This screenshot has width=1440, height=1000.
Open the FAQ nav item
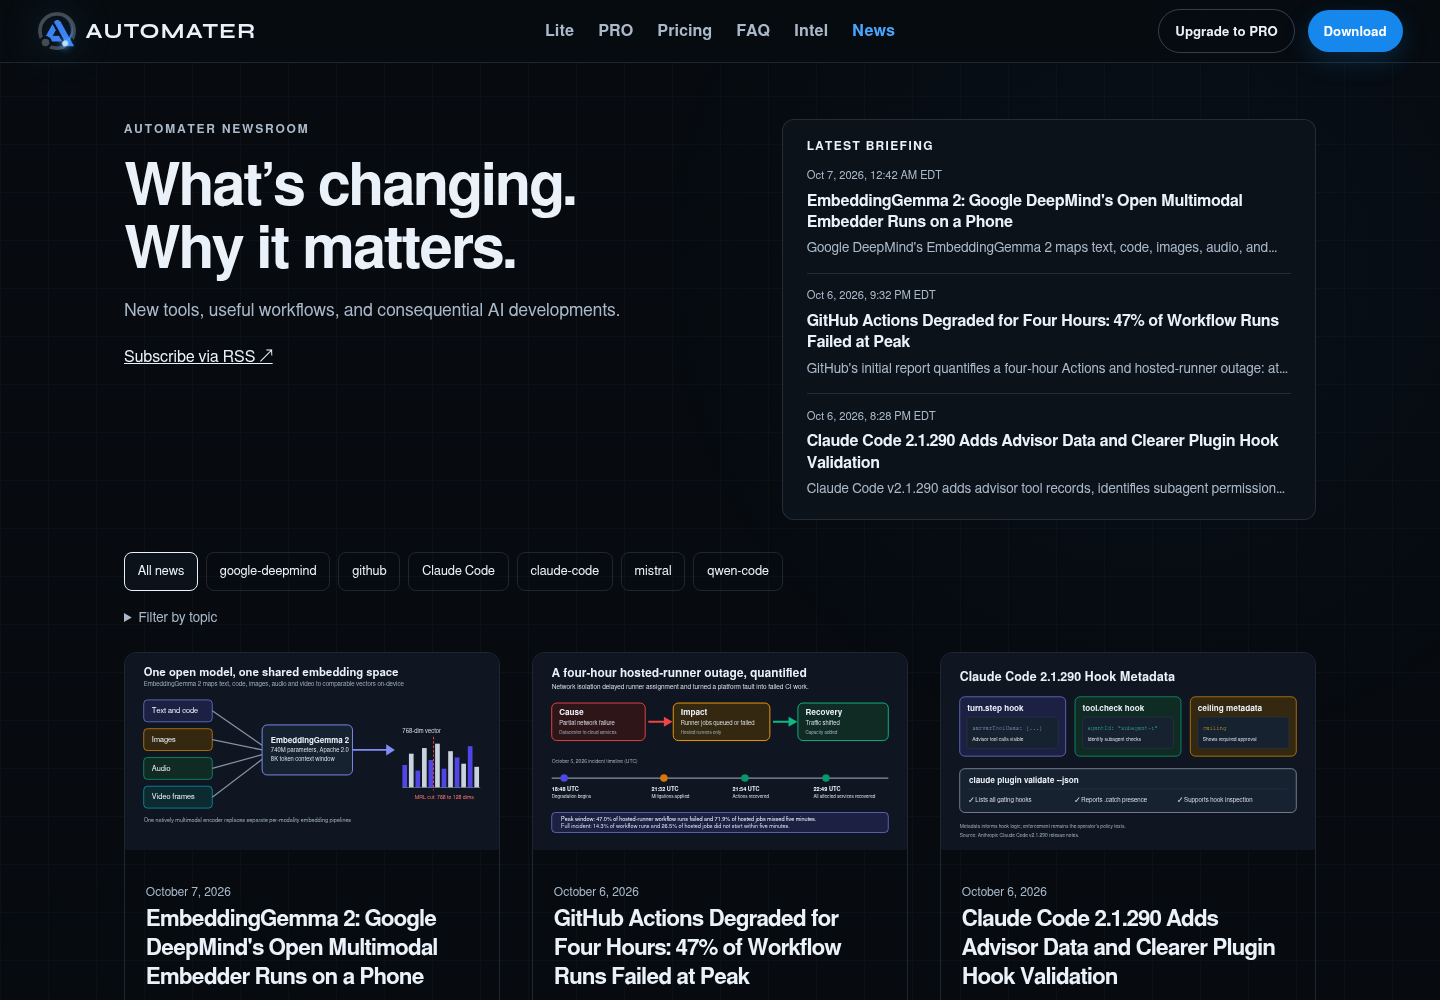click(753, 31)
